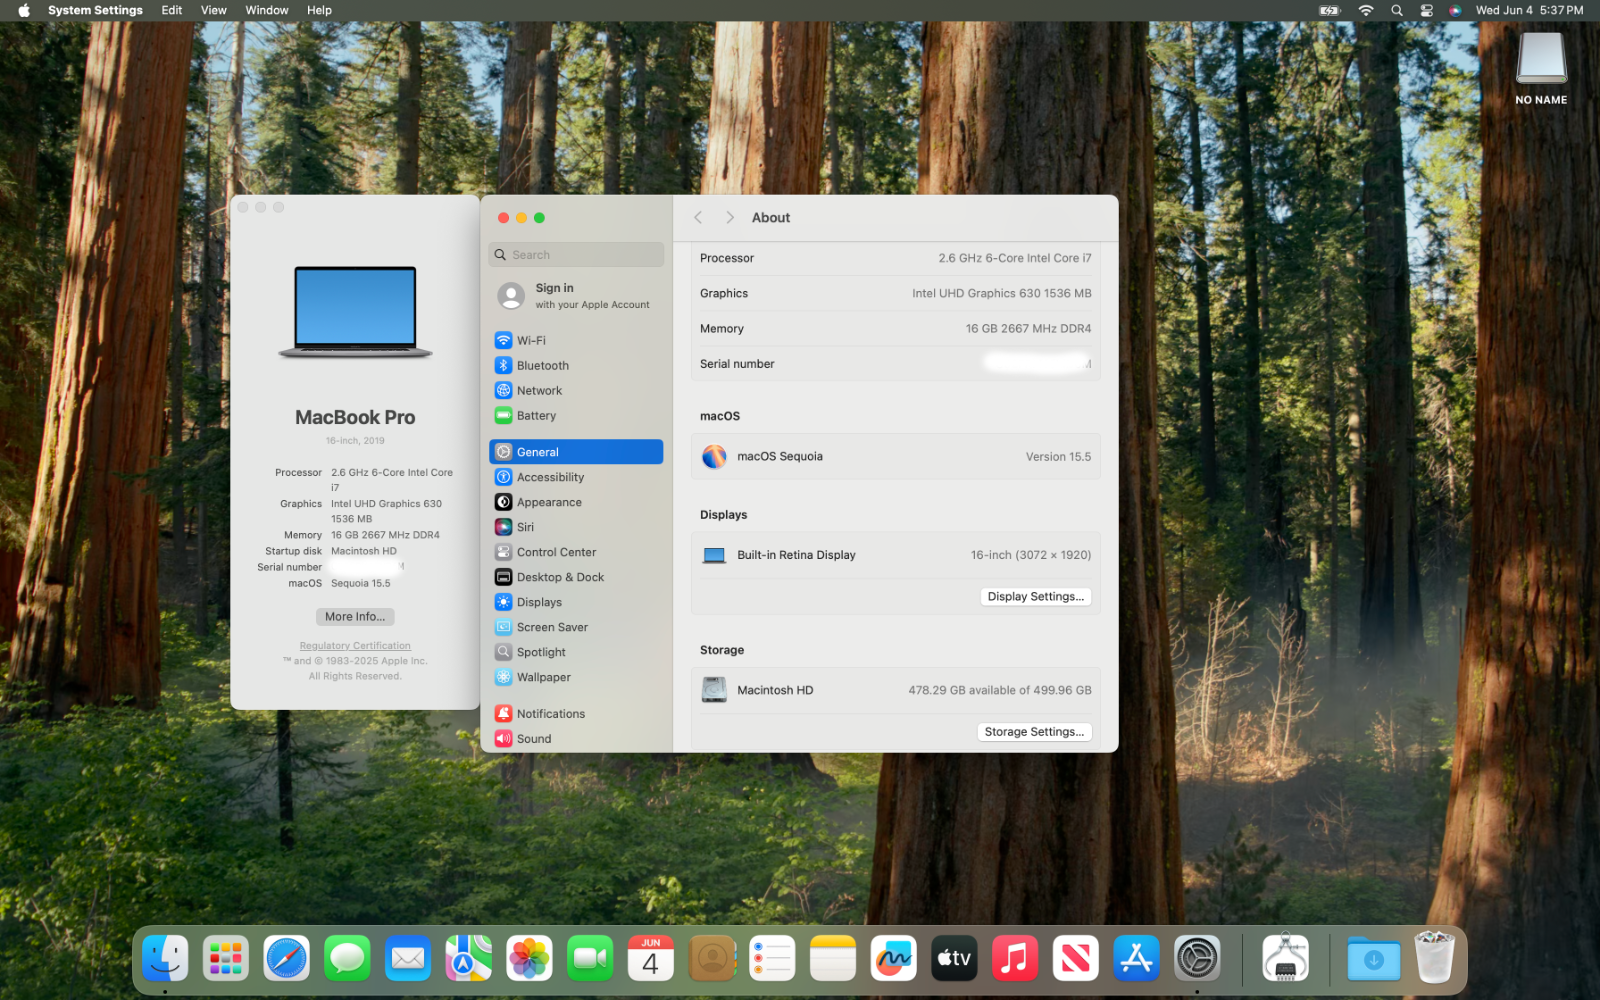Open the View menu

tap(214, 10)
